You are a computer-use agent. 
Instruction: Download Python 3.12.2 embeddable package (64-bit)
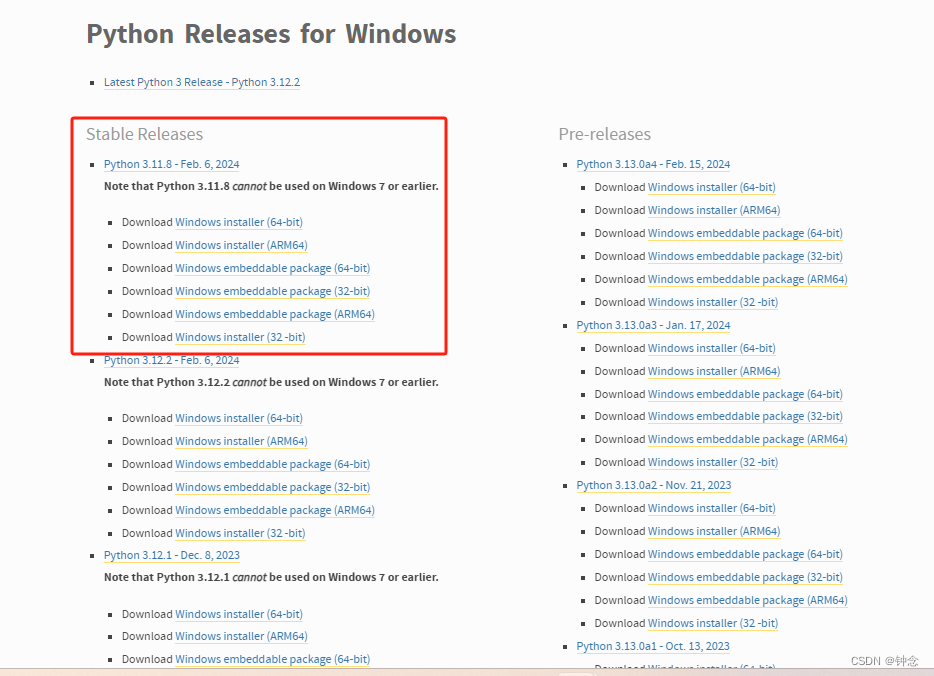(x=272, y=465)
